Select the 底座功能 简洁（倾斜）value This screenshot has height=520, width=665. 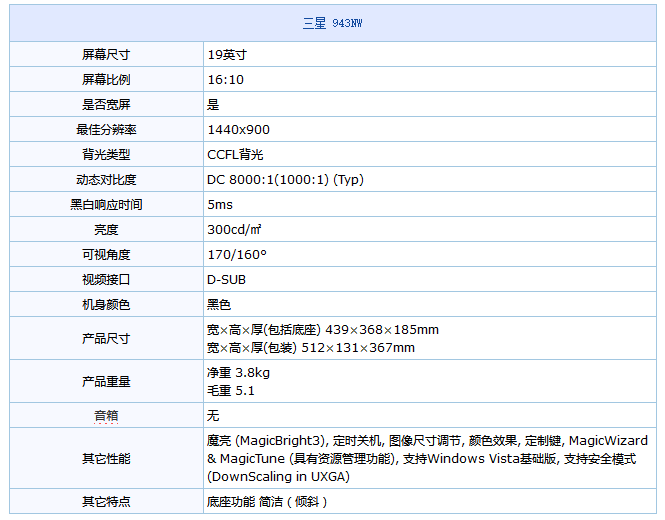[x=267, y=502]
